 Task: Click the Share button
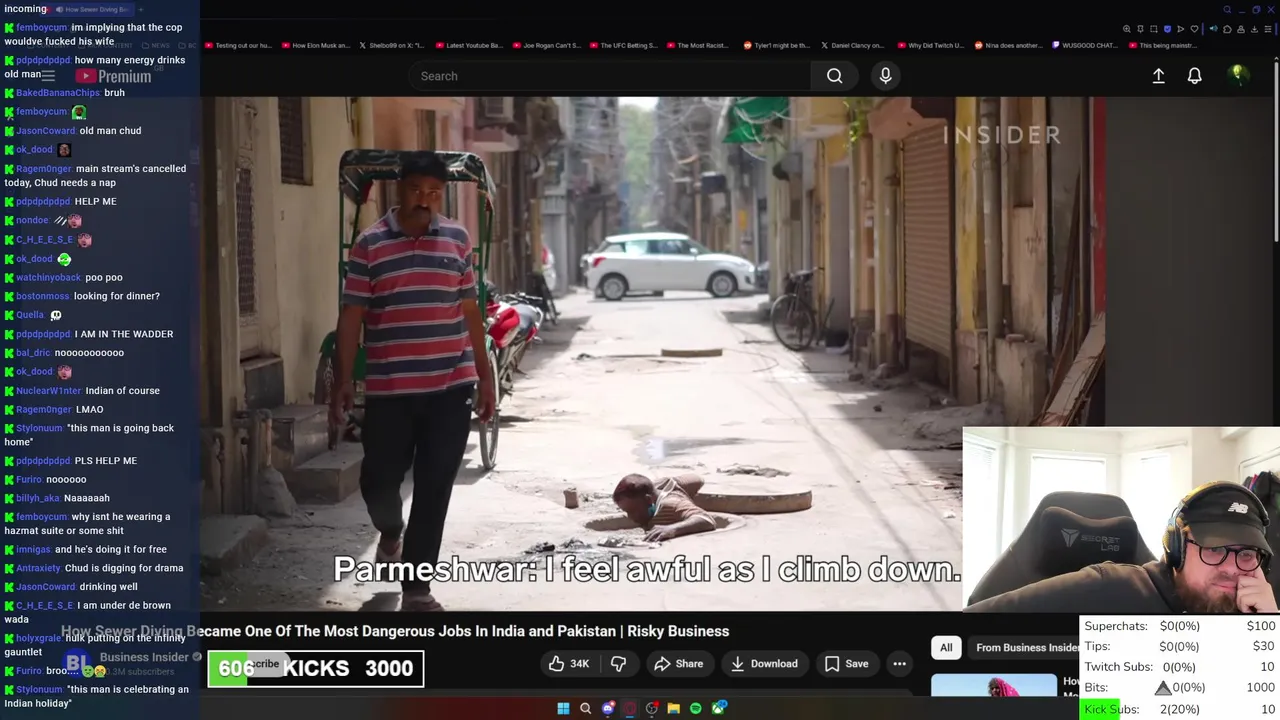tap(679, 664)
